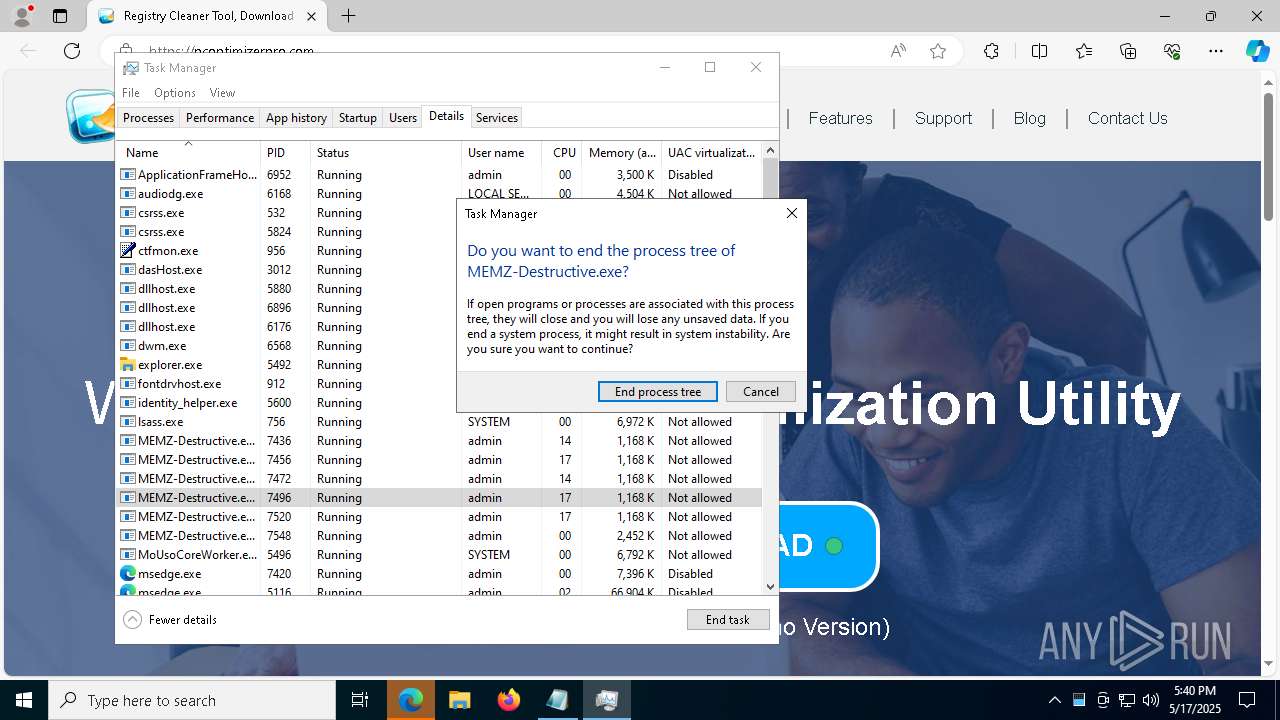Open the Options menu in Task Manager
Screen dimensions: 1280x720
175,93
